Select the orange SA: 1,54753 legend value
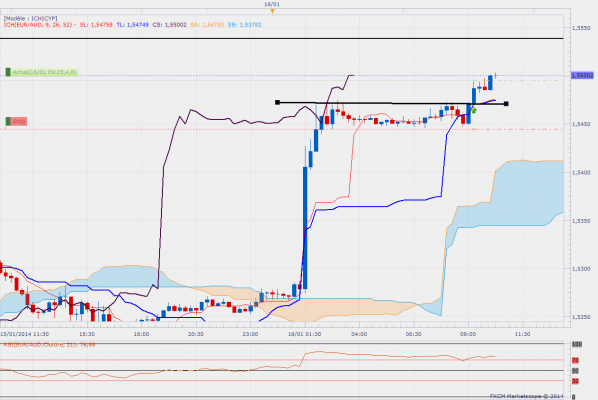598x400 pixels. click(207, 25)
